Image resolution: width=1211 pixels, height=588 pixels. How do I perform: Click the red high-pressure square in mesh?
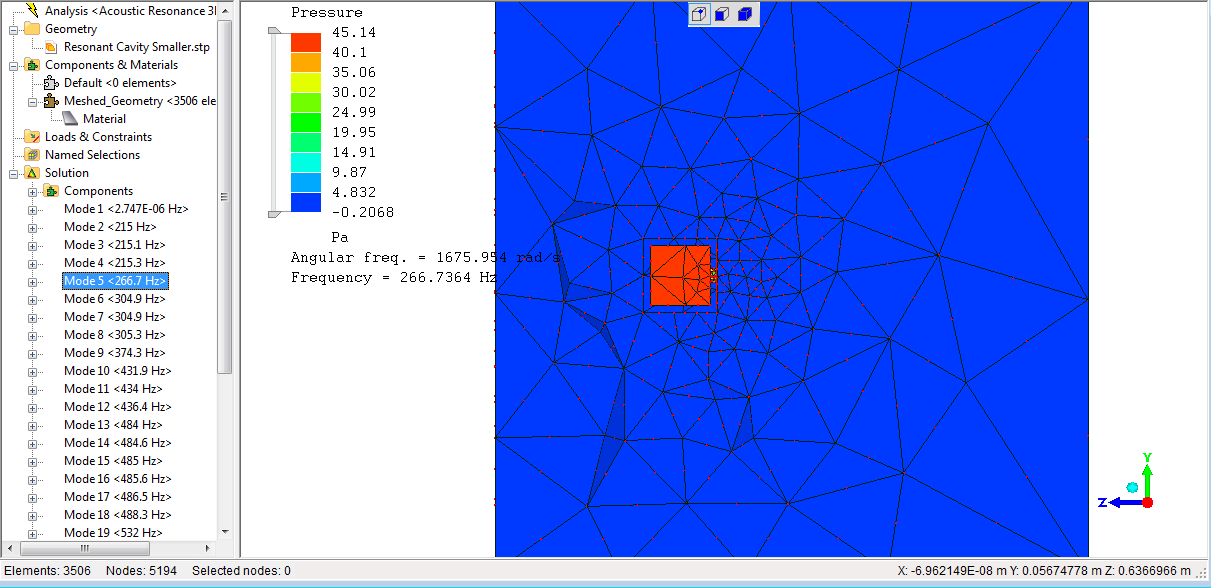[x=680, y=275]
